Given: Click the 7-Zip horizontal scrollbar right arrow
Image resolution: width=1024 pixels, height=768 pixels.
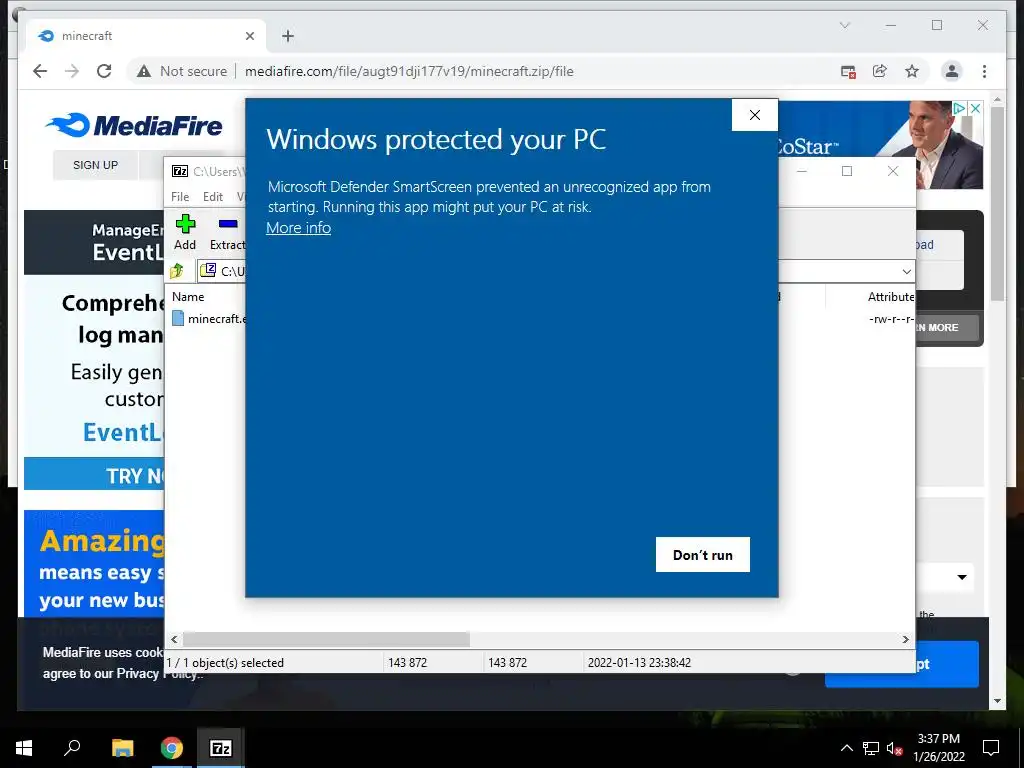Looking at the screenshot, I should pyautogui.click(x=905, y=639).
